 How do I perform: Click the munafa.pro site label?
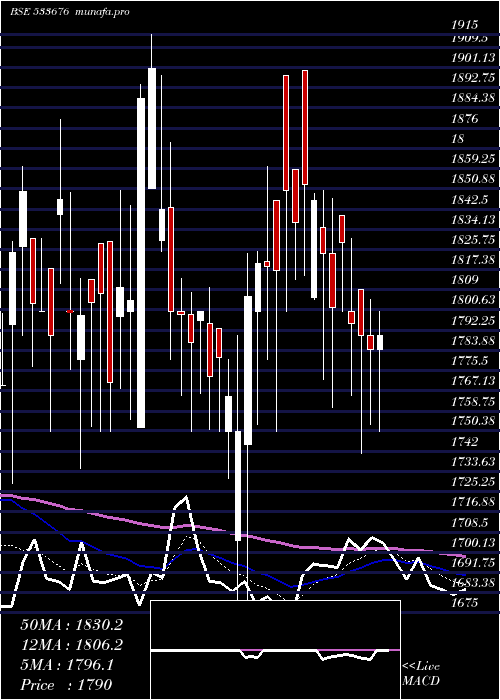pos(103,12)
